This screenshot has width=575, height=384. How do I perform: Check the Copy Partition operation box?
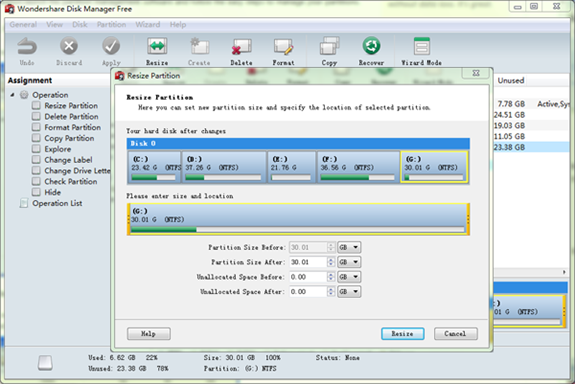click(36, 138)
